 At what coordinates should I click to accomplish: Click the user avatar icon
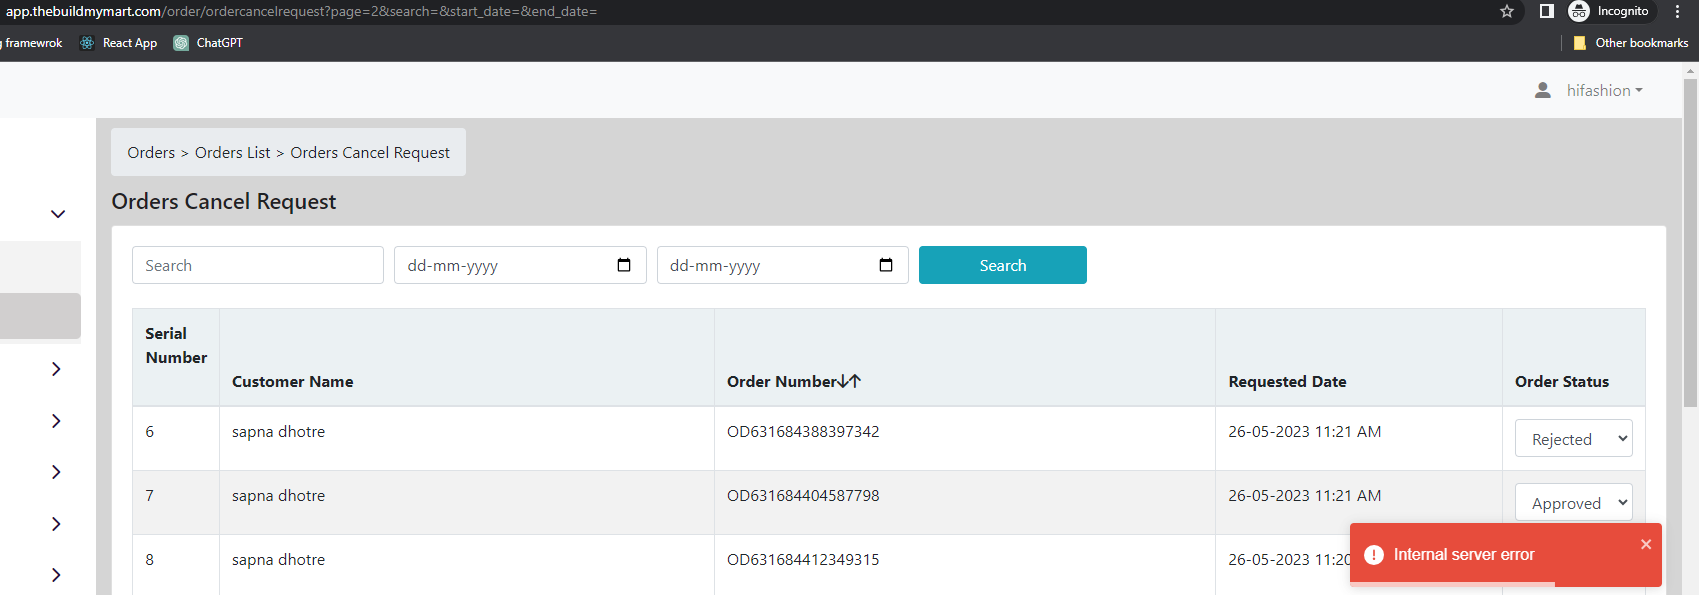[1543, 90]
